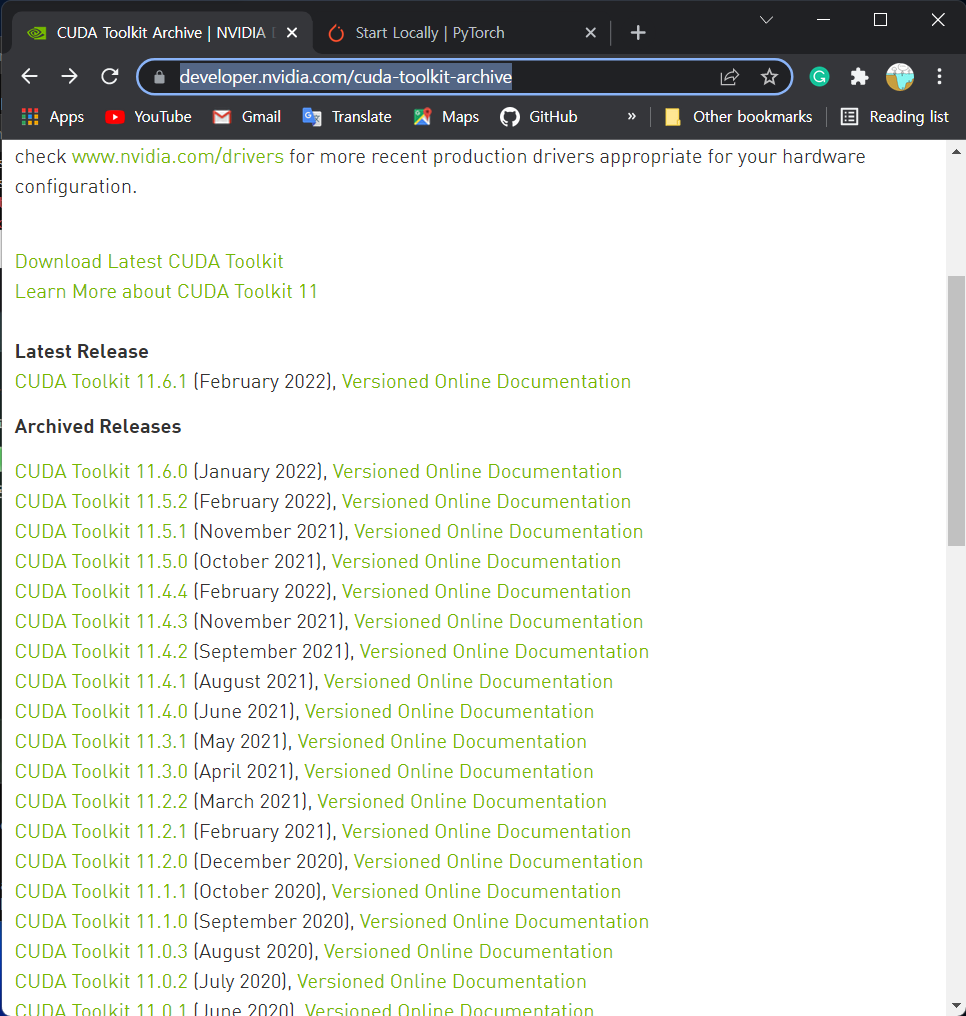Open CUDA Toolkit 11.4.4 link
Image resolution: width=966 pixels, height=1016 pixels.
[101, 592]
